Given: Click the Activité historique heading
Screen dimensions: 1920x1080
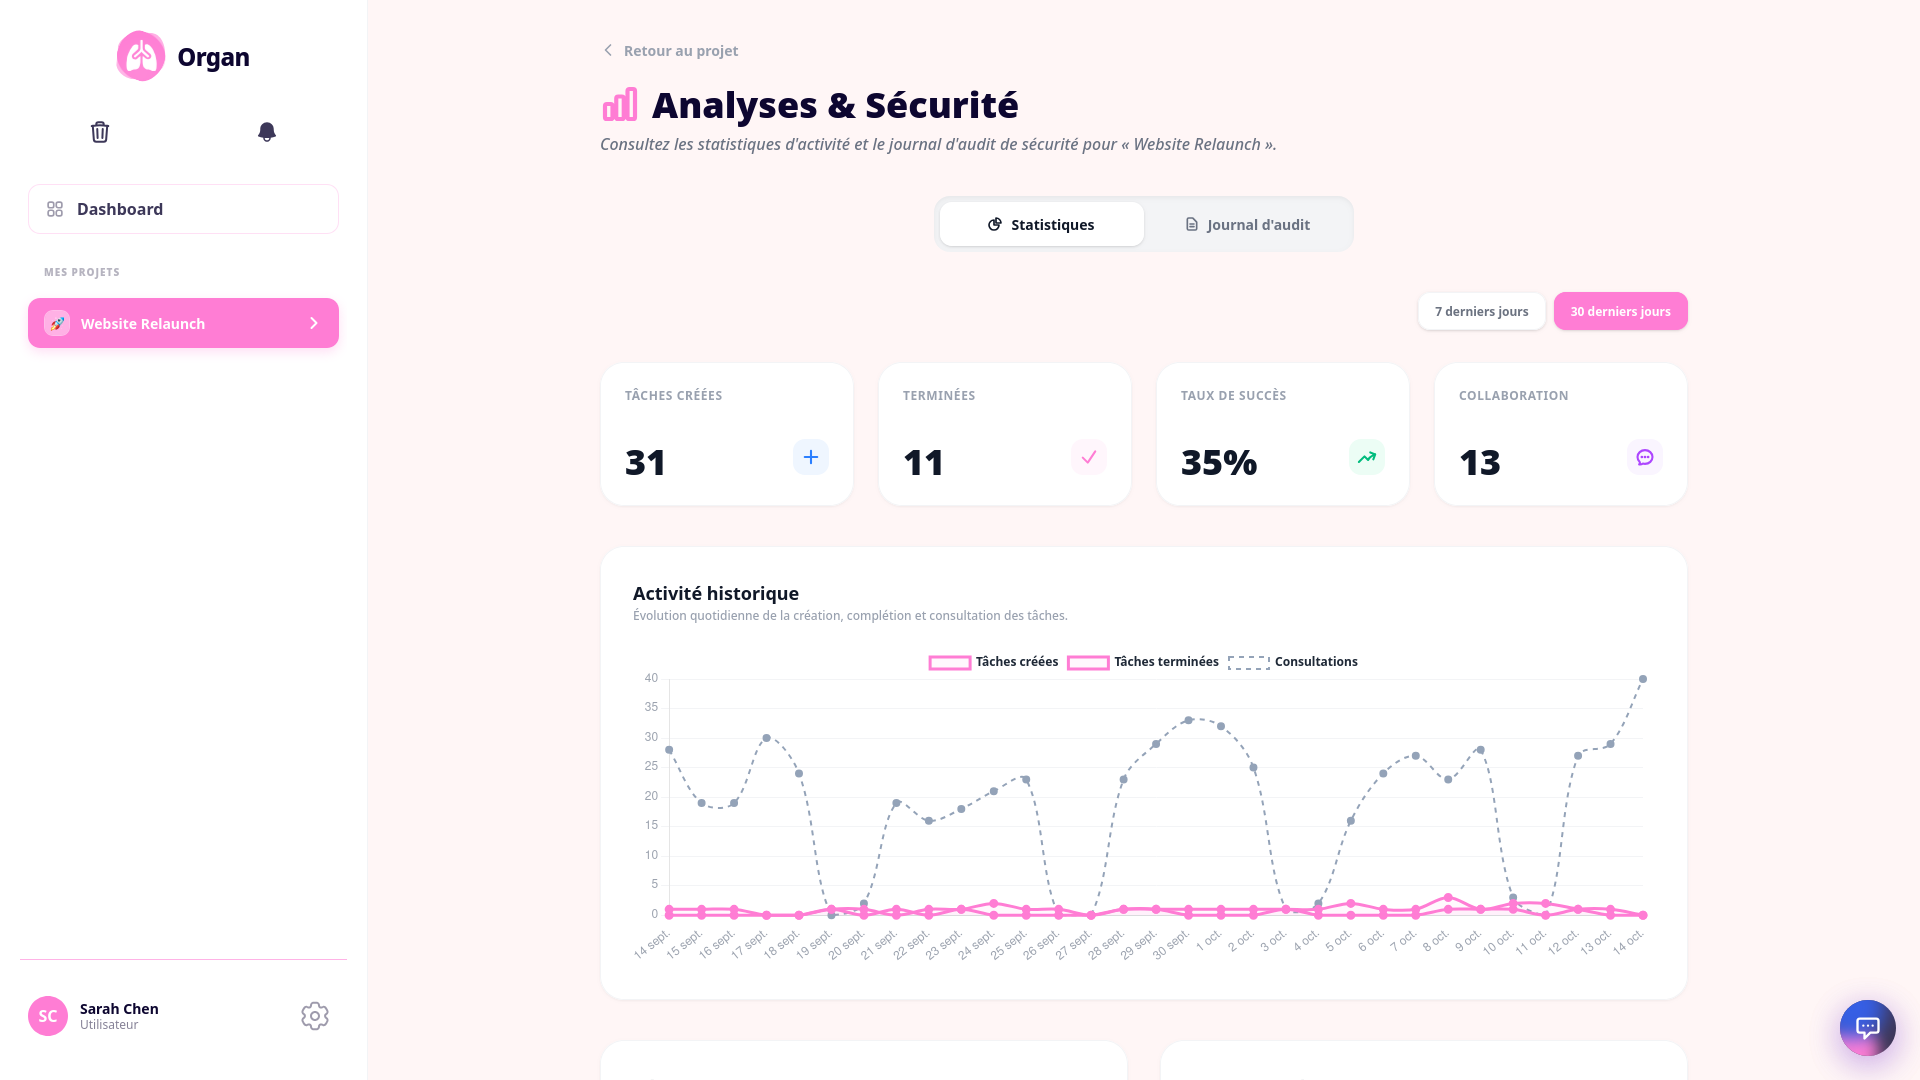Looking at the screenshot, I should (716, 593).
